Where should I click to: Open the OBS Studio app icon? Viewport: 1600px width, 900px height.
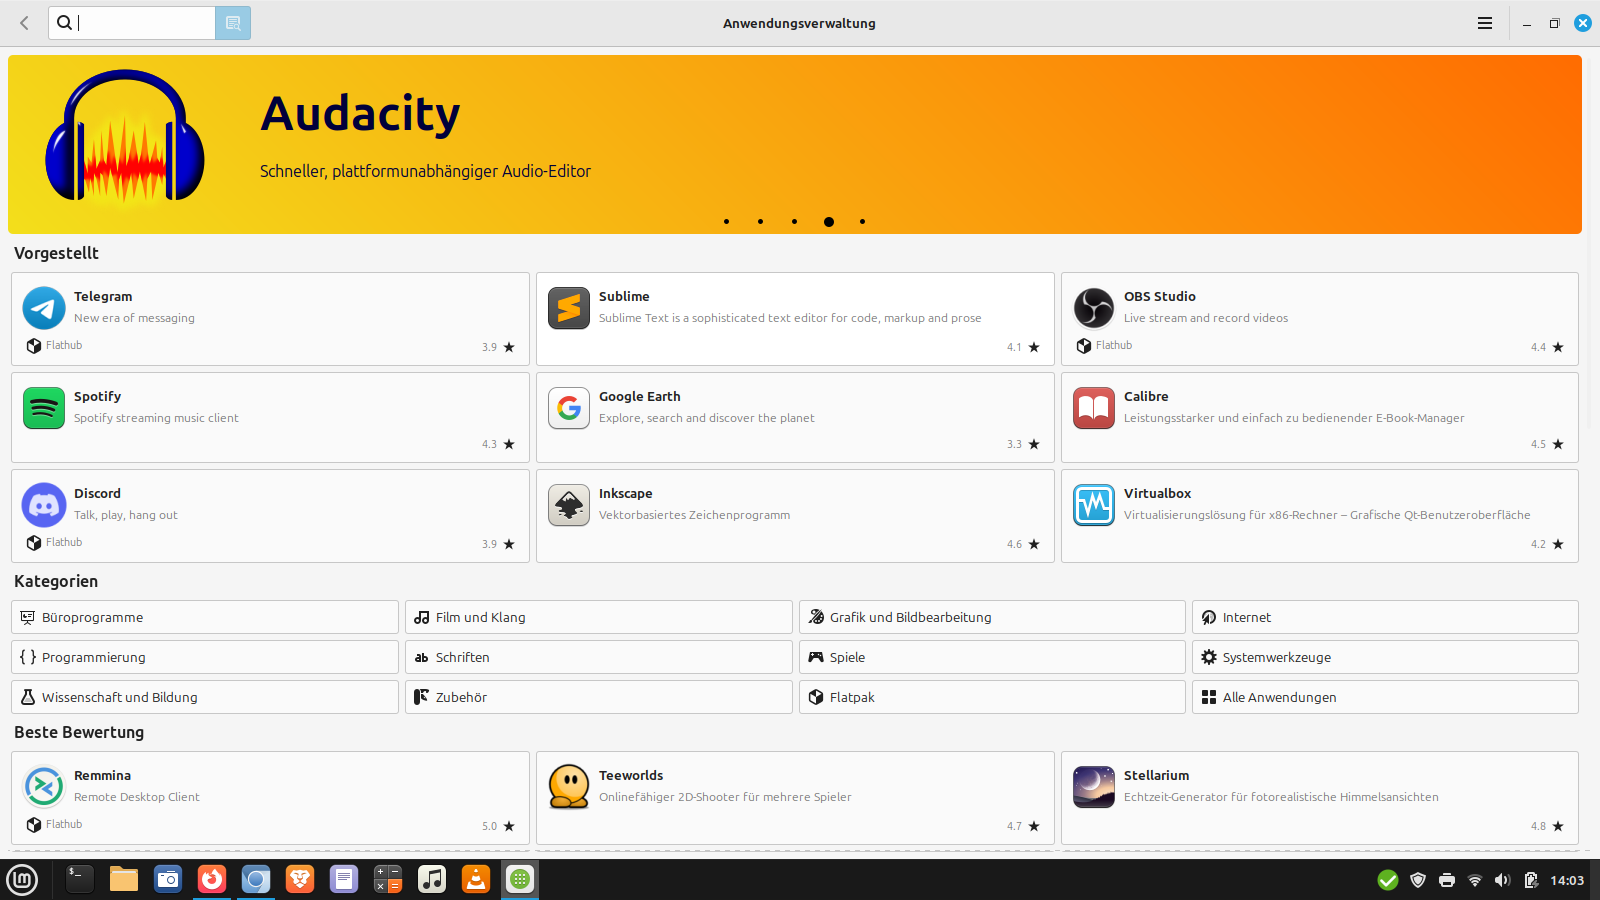[x=1094, y=308]
